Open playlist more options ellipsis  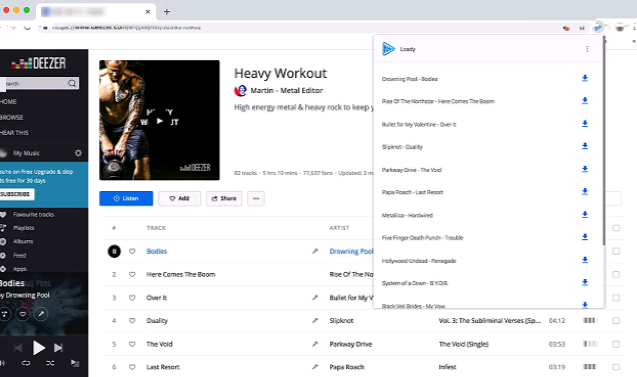coord(256,198)
